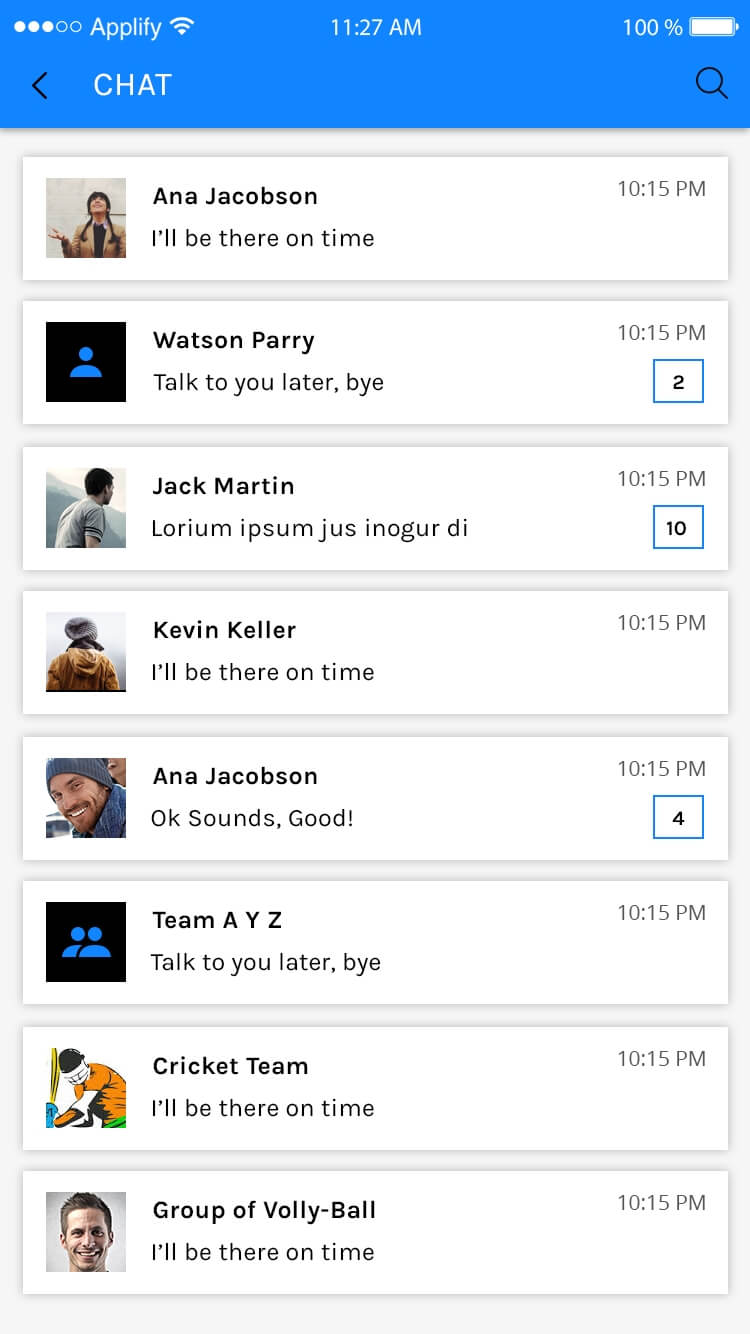Tap the unread badge showing 4
This screenshot has height=1334, width=750.
(x=678, y=818)
